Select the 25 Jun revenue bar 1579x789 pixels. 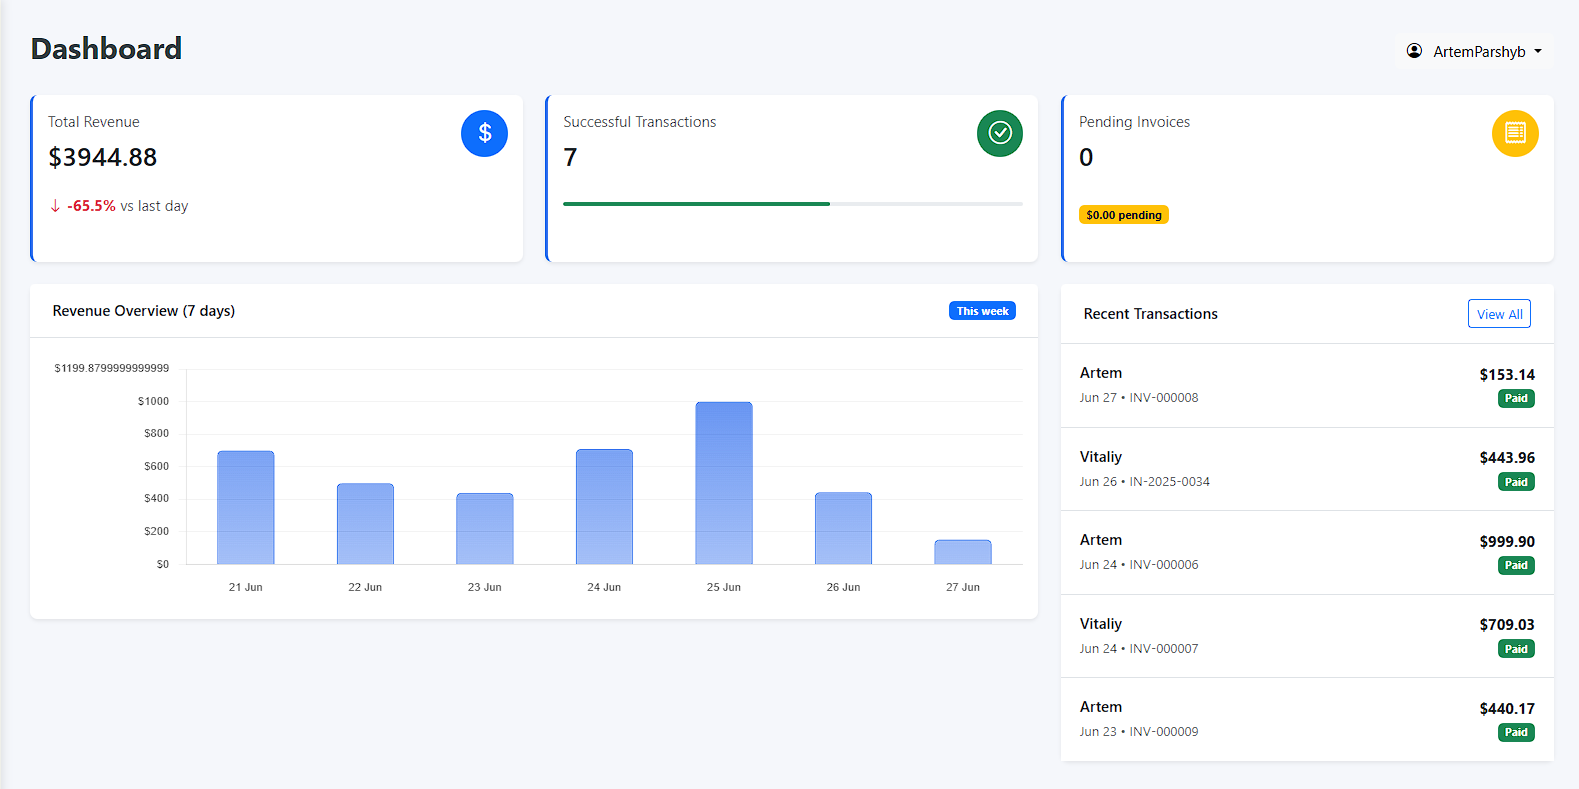click(724, 483)
